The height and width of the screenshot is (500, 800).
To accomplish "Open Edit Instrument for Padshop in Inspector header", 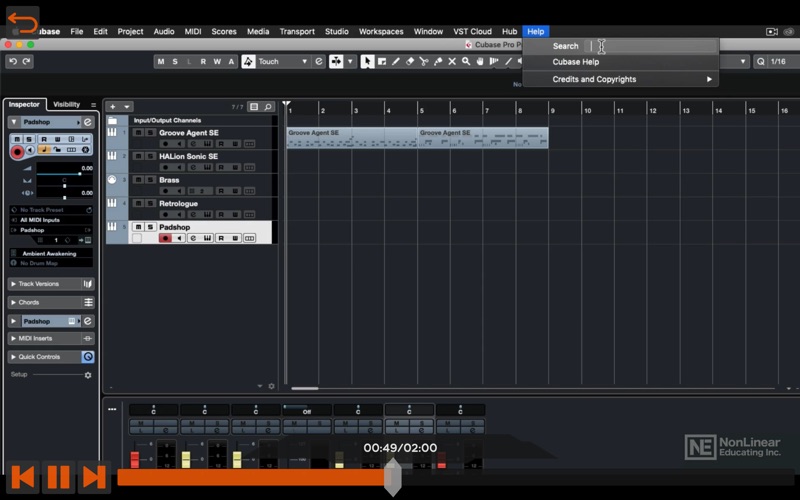I will coord(88,122).
